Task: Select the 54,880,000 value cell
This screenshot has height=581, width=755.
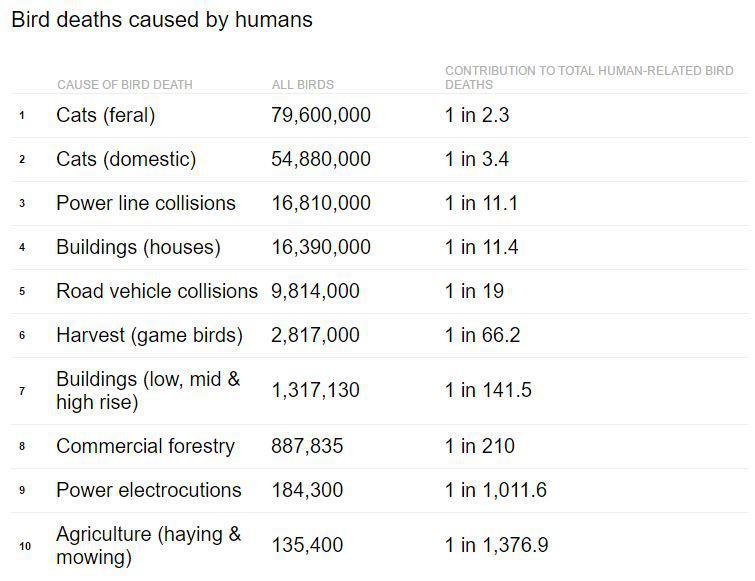Action: (x=321, y=159)
